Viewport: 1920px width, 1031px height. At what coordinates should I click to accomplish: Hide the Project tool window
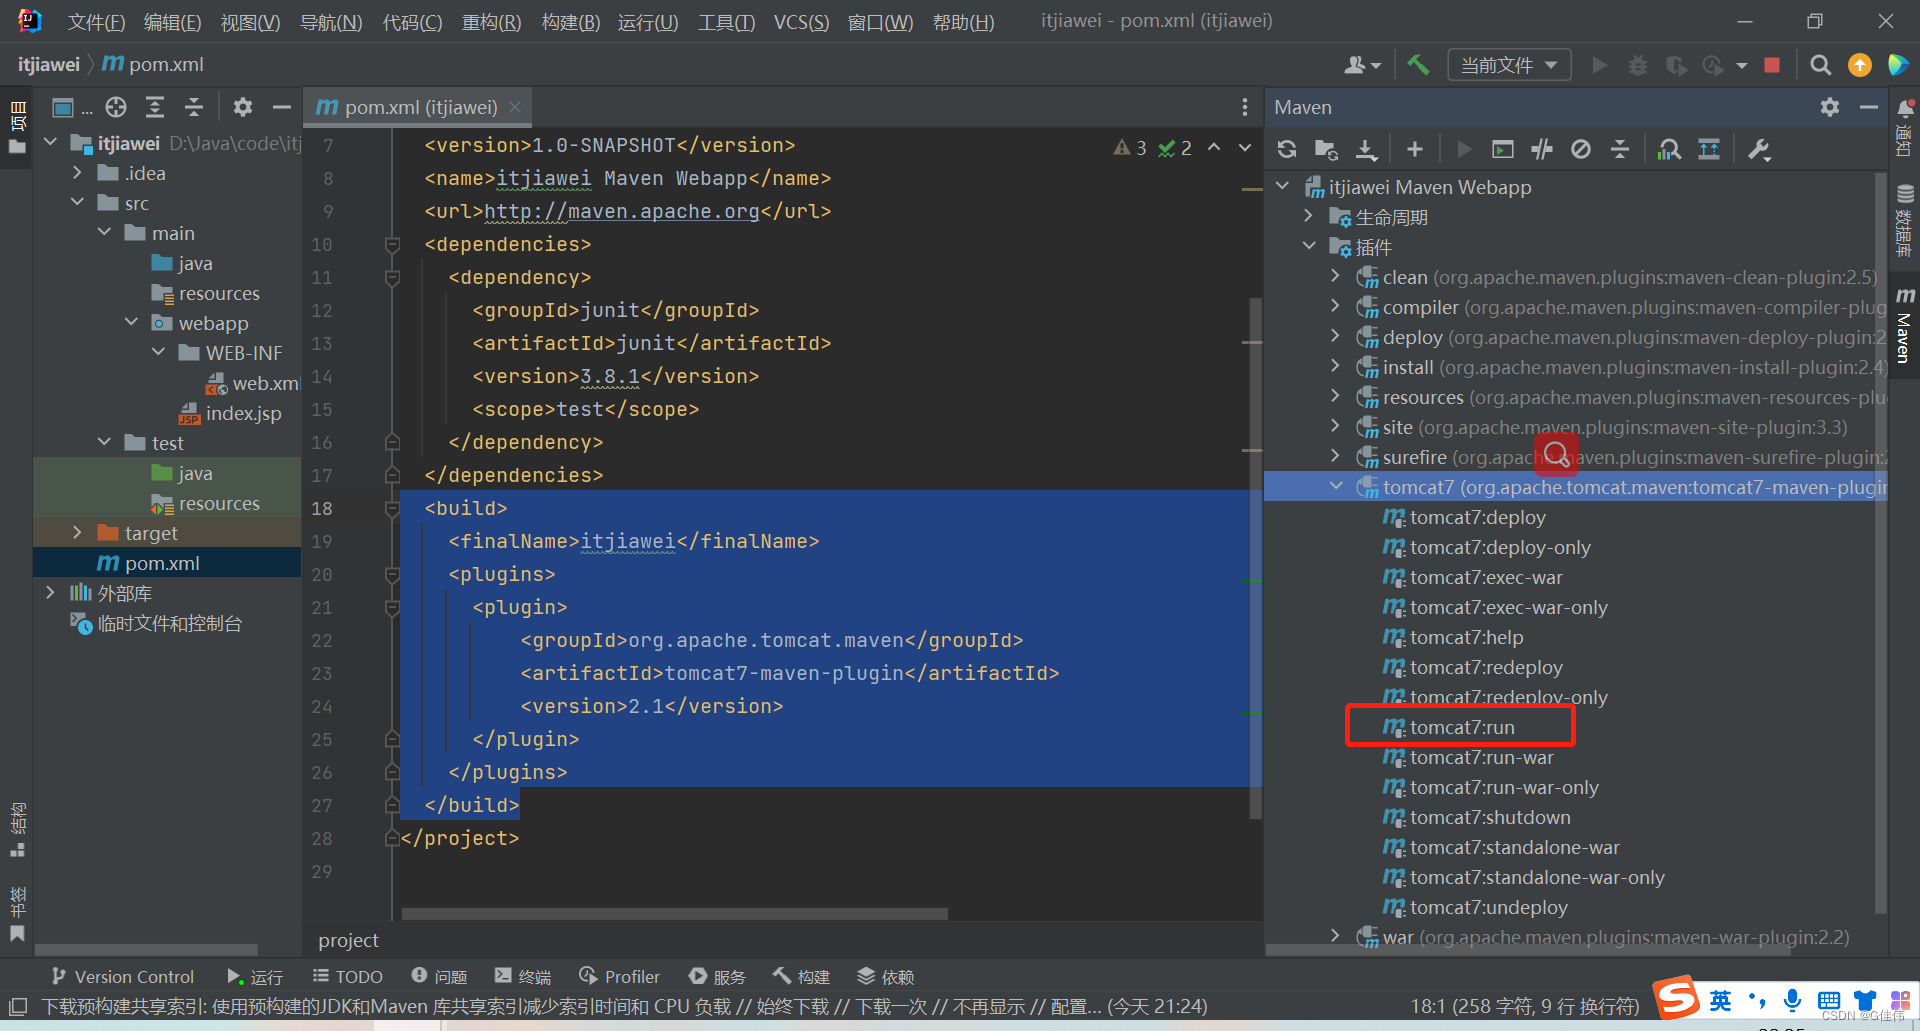[x=282, y=107]
